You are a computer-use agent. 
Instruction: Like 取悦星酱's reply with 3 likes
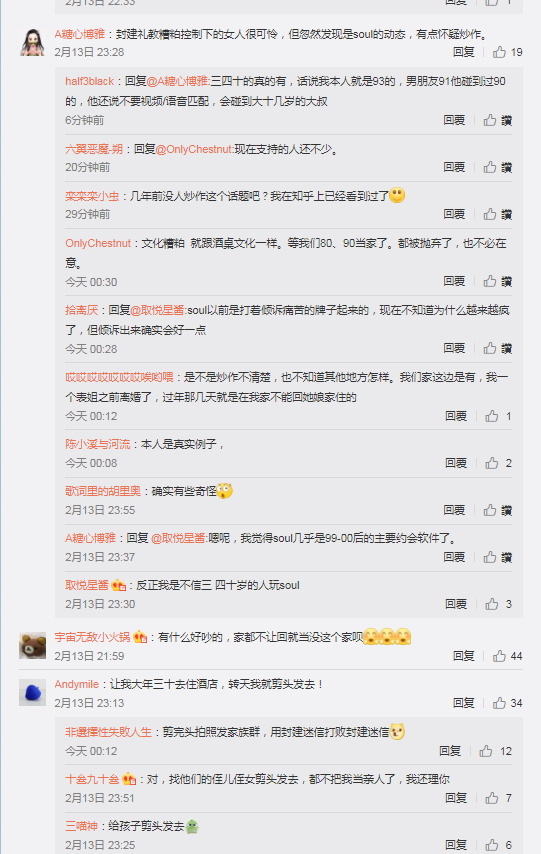(491, 604)
